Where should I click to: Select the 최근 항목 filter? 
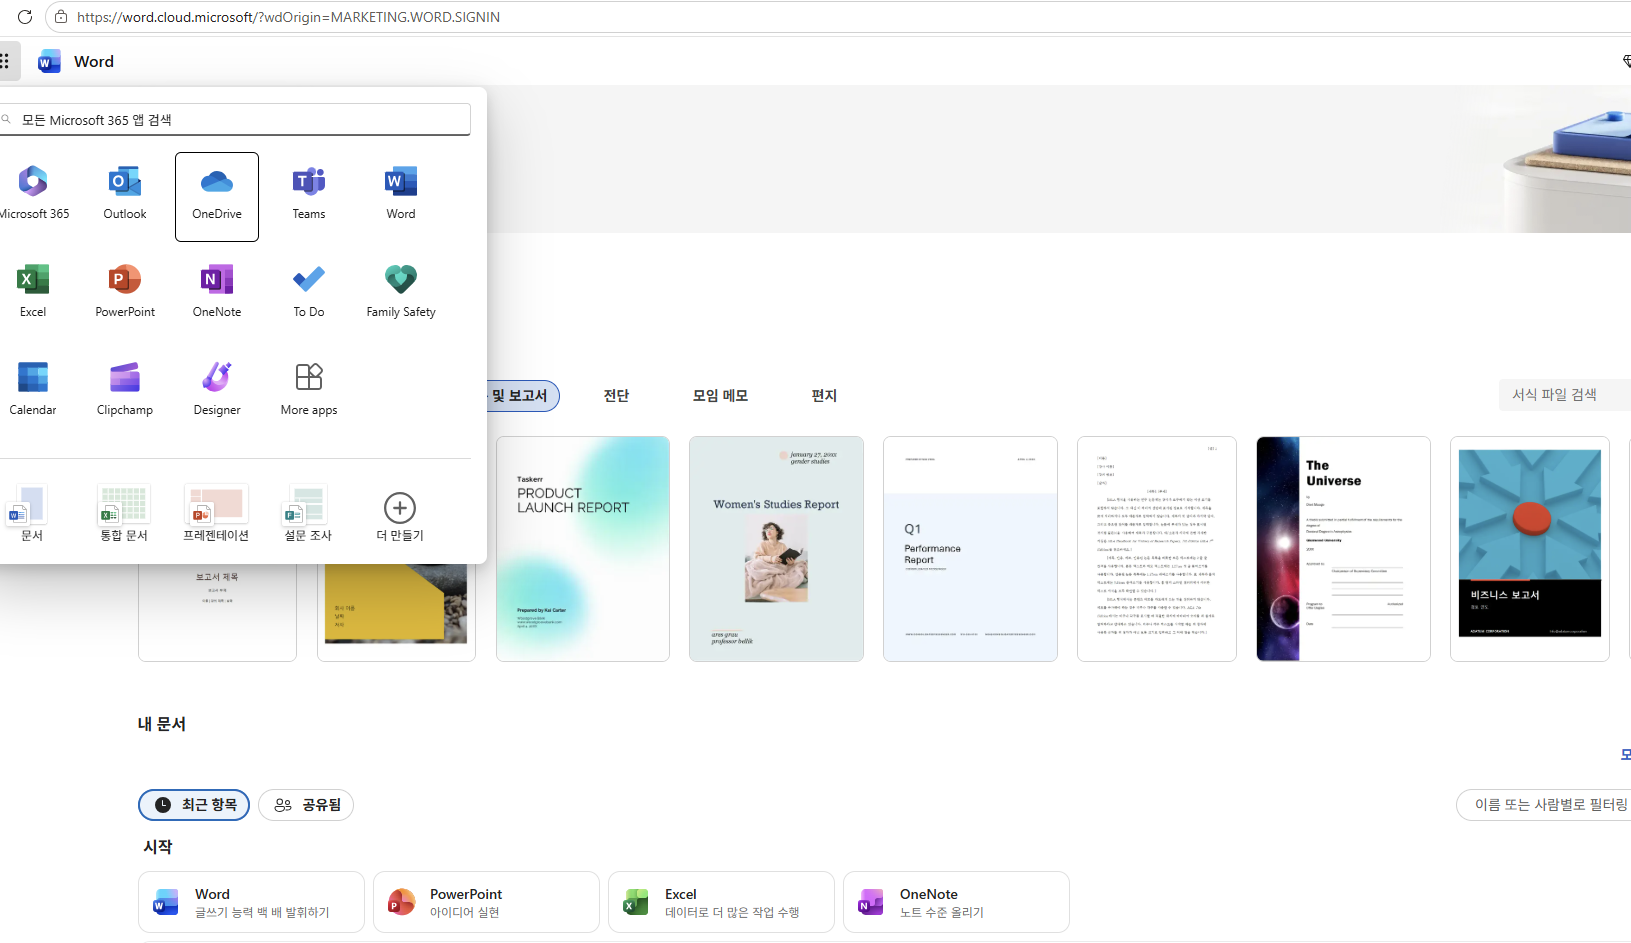coord(194,805)
